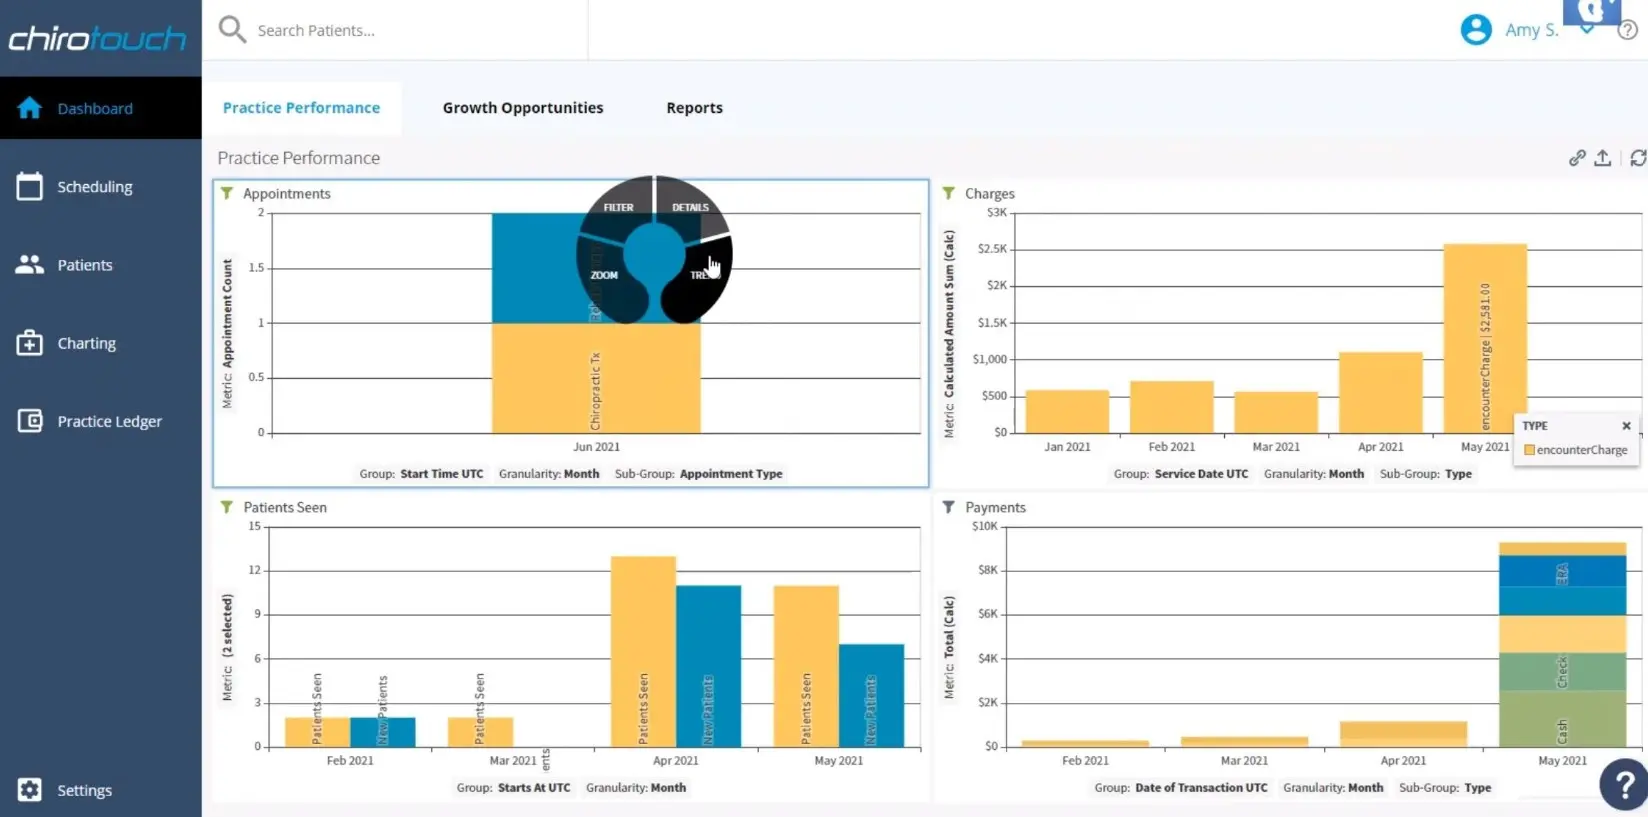Copy the dashboard link via the chain icon
Image resolution: width=1648 pixels, height=817 pixels.
click(1577, 158)
